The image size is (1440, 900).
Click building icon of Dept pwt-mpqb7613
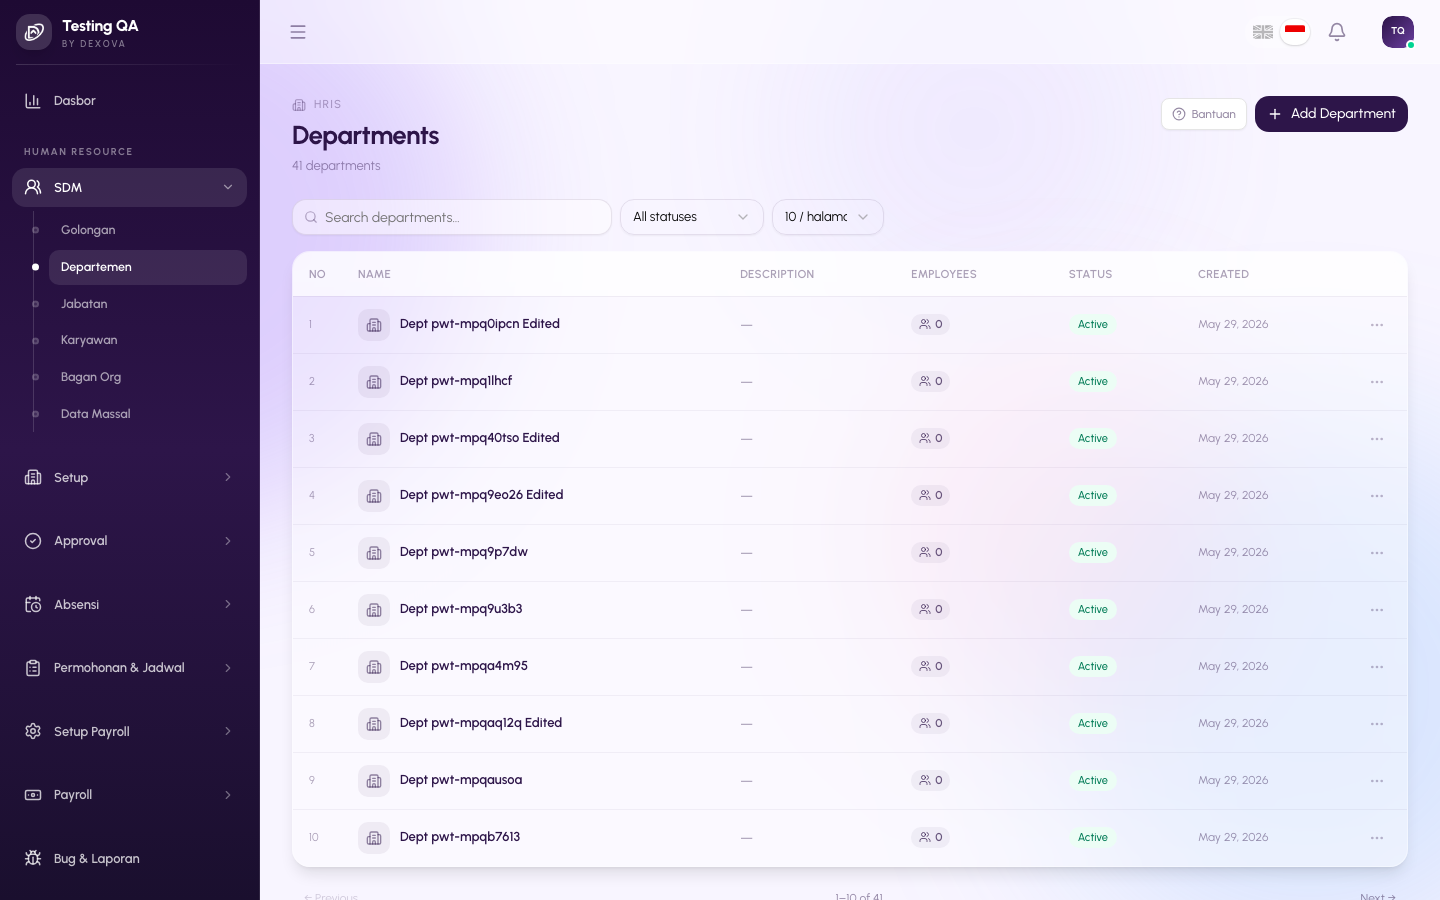[x=374, y=838]
